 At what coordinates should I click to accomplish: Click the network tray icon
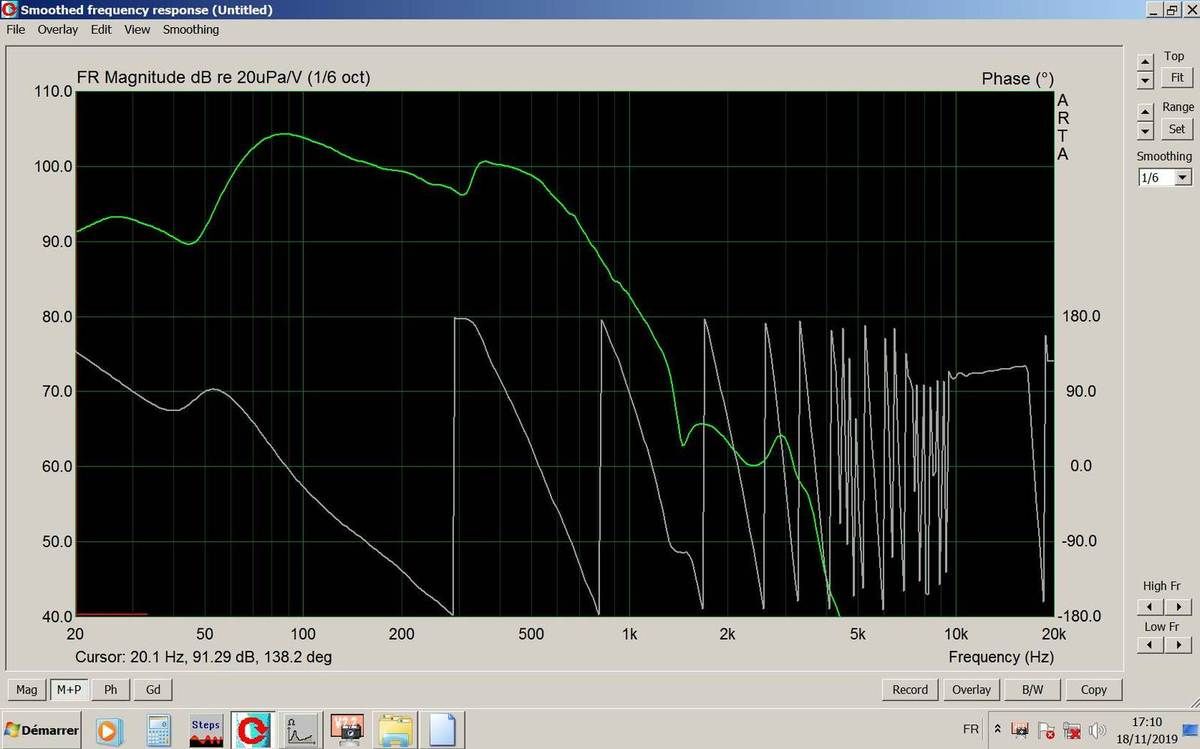1072,730
